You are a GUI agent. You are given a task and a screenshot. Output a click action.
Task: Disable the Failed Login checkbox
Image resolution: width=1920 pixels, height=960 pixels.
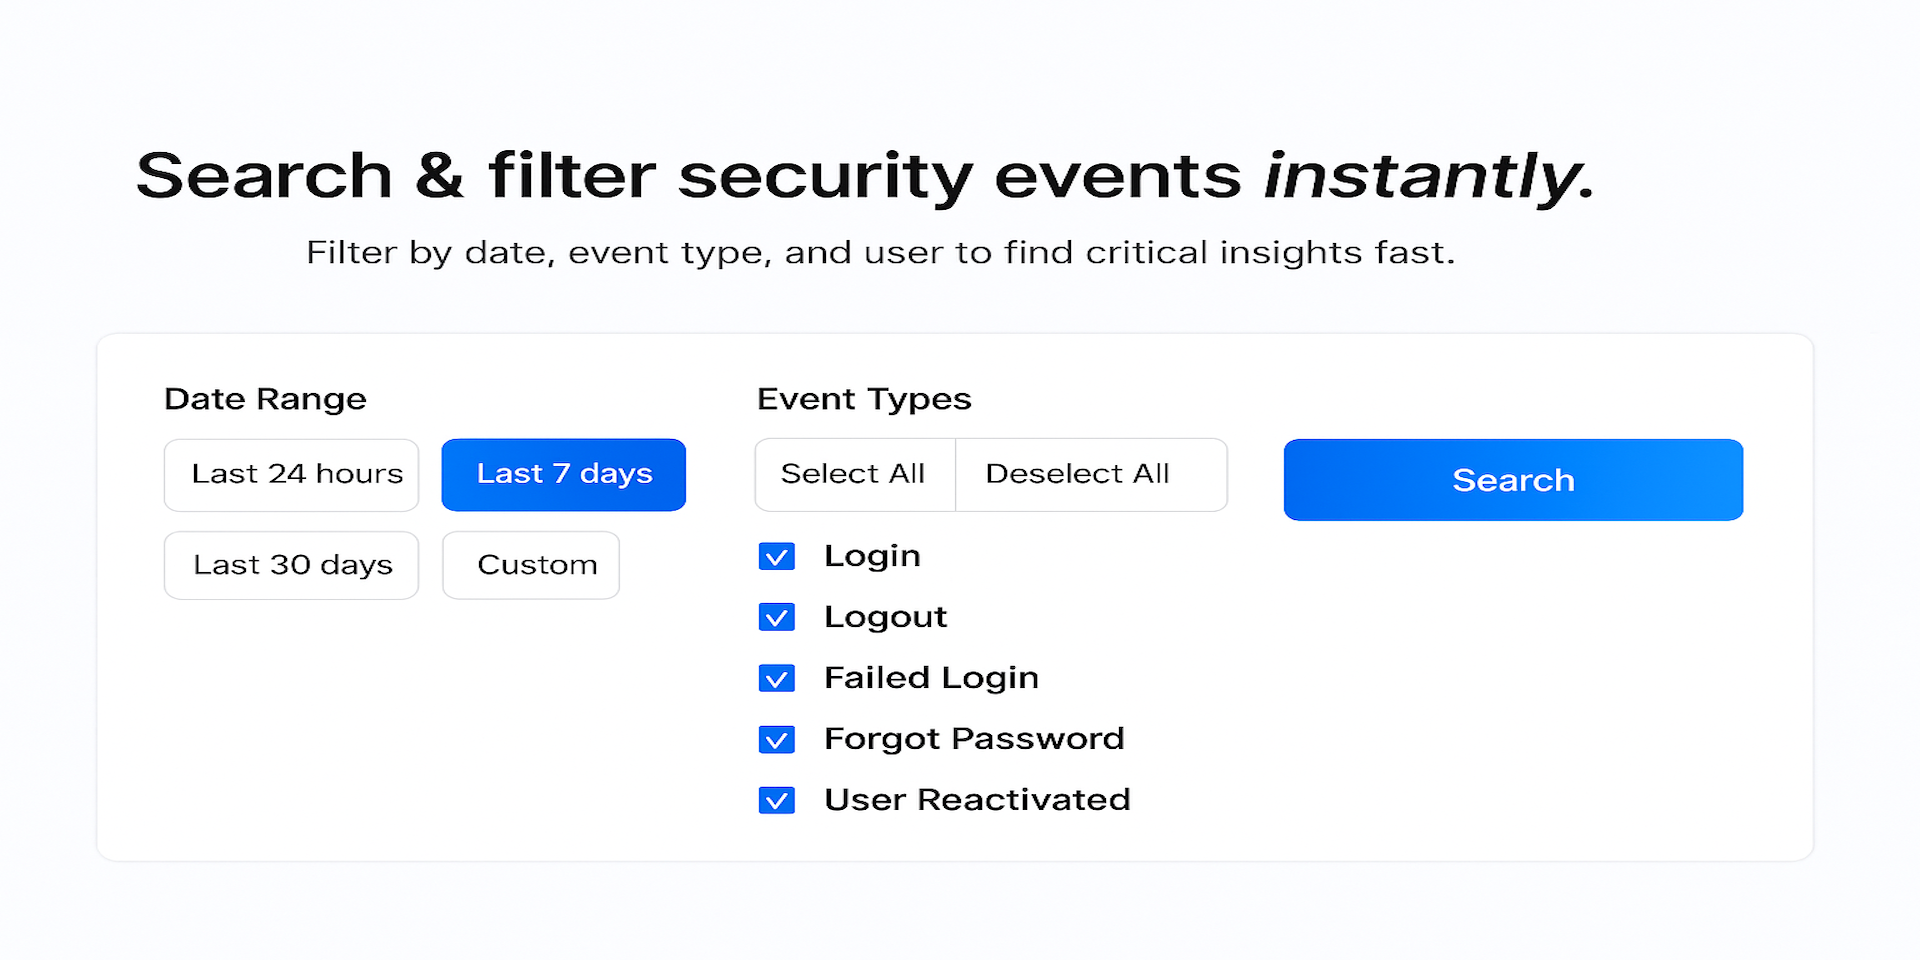coord(776,679)
